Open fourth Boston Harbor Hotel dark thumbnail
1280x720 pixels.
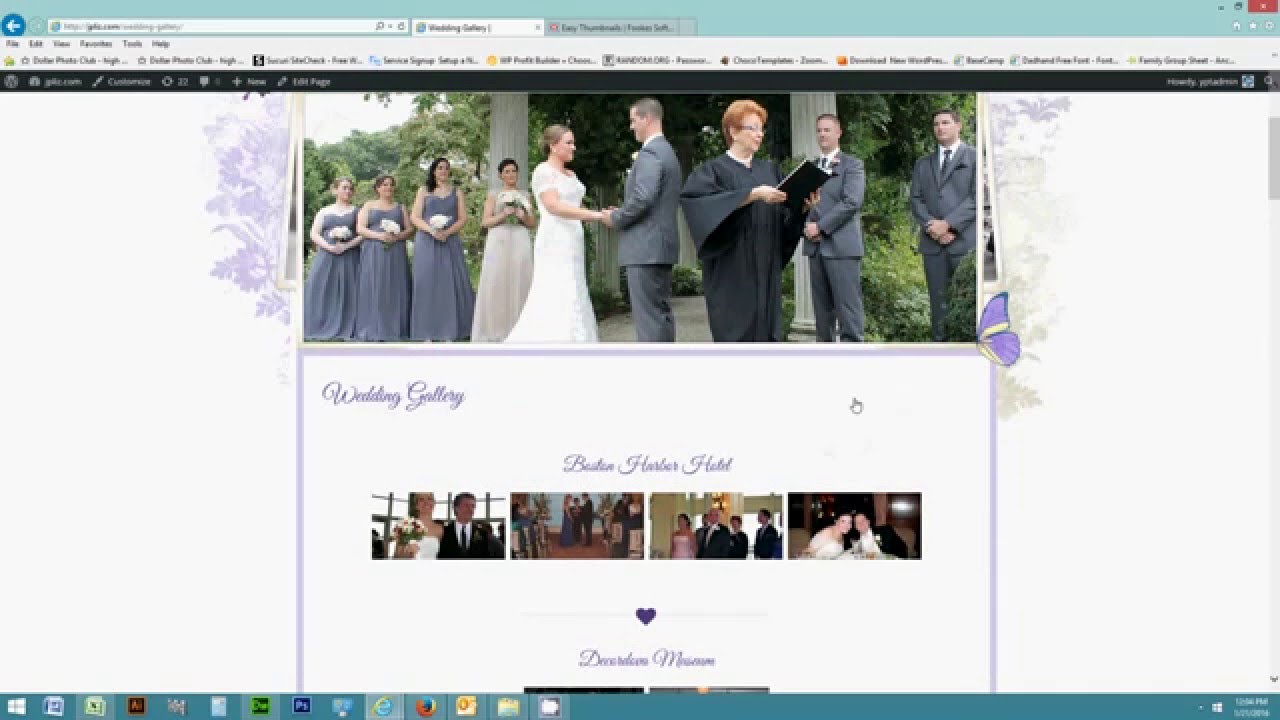click(x=854, y=526)
